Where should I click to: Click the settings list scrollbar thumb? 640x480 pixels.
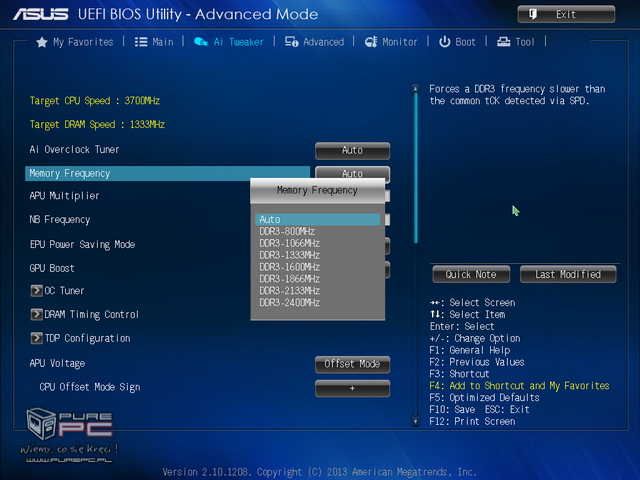click(416, 168)
